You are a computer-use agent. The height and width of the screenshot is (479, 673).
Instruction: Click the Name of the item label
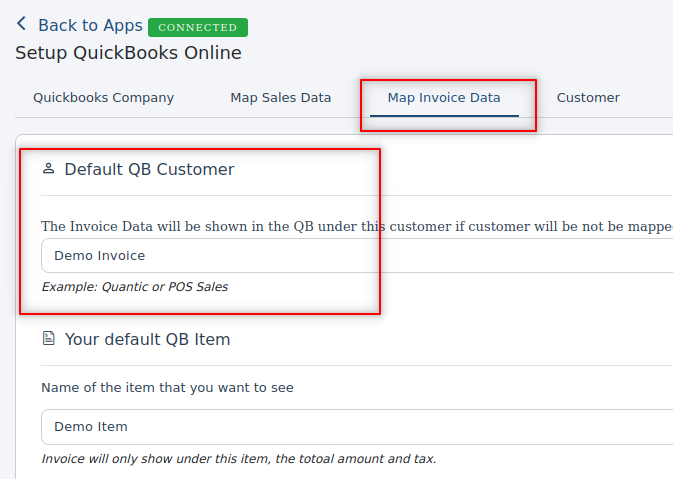point(167,388)
